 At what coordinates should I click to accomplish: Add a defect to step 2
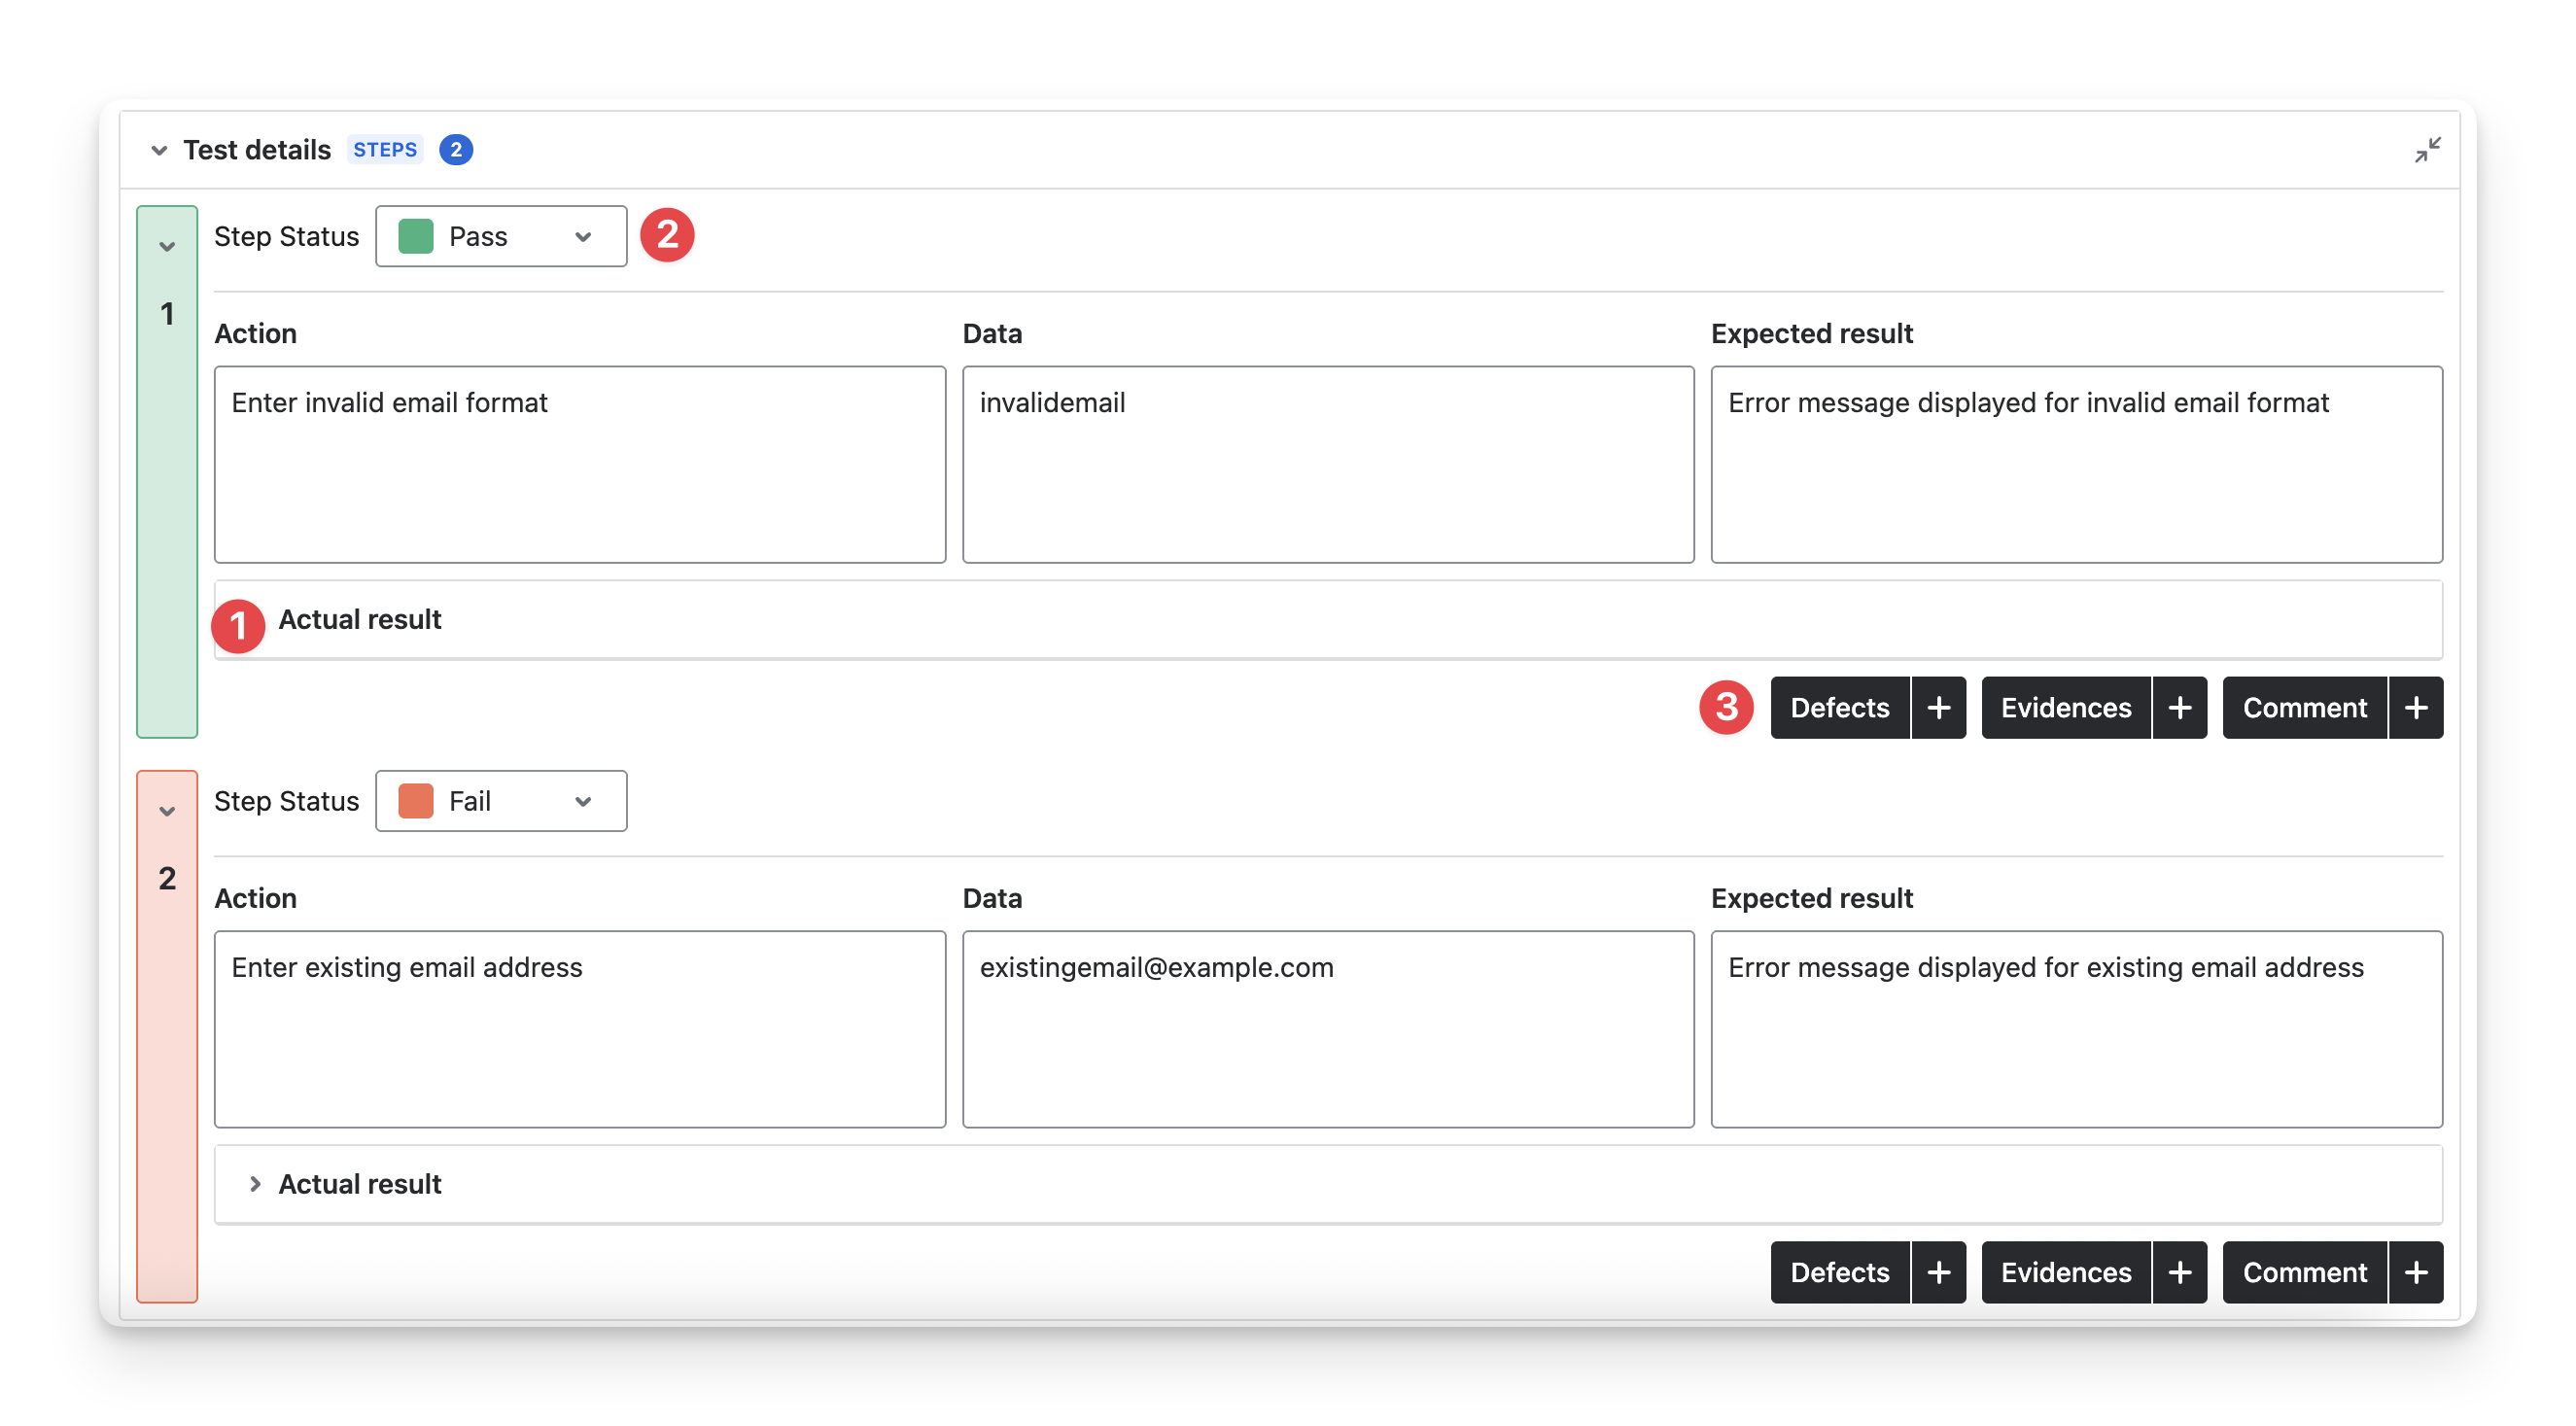[x=1938, y=1272]
